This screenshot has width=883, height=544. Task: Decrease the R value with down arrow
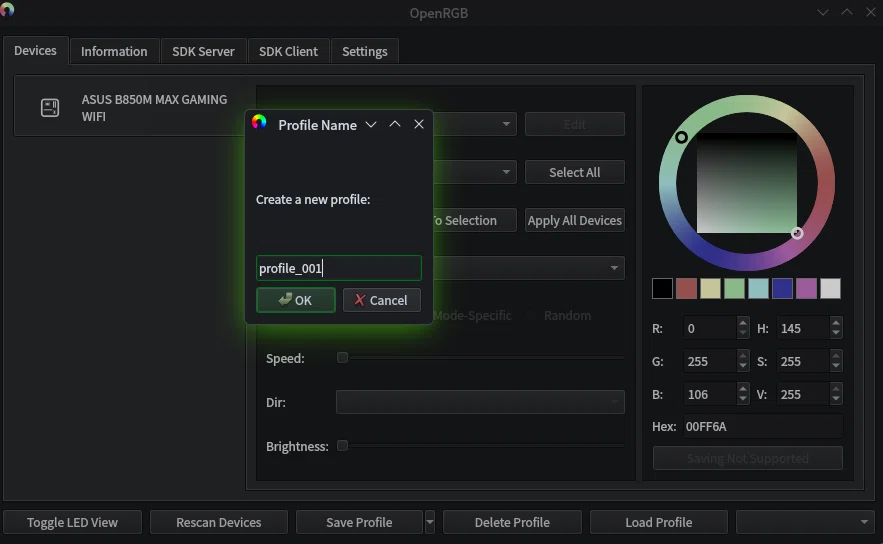743,333
